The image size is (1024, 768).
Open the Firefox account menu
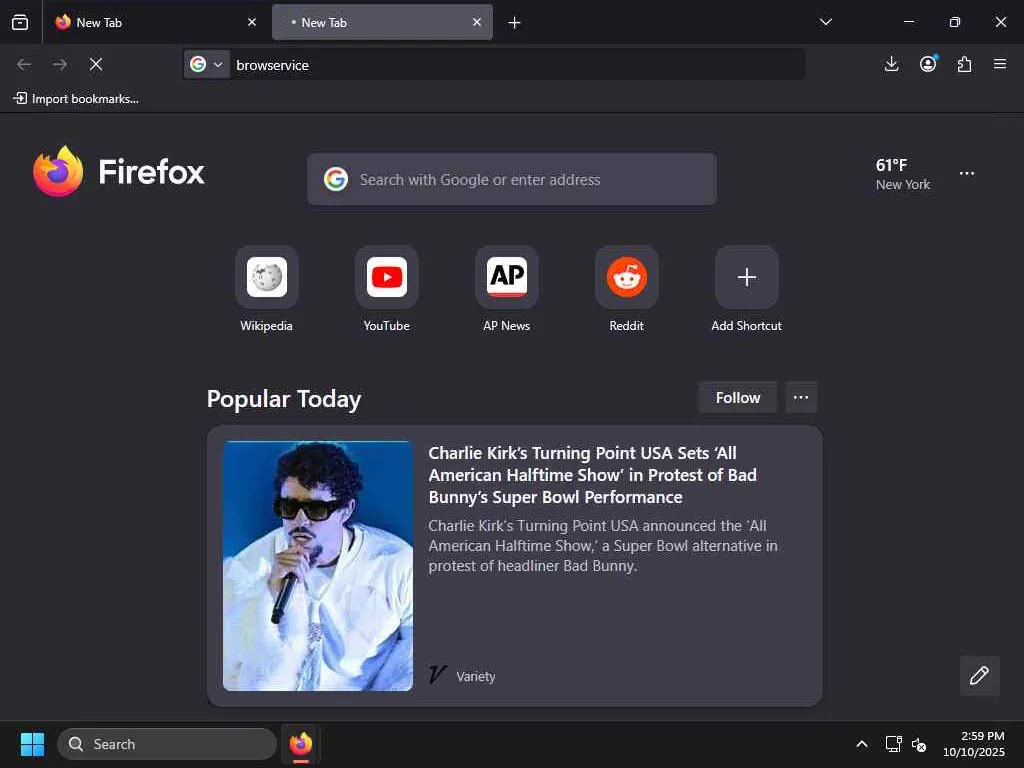928,64
